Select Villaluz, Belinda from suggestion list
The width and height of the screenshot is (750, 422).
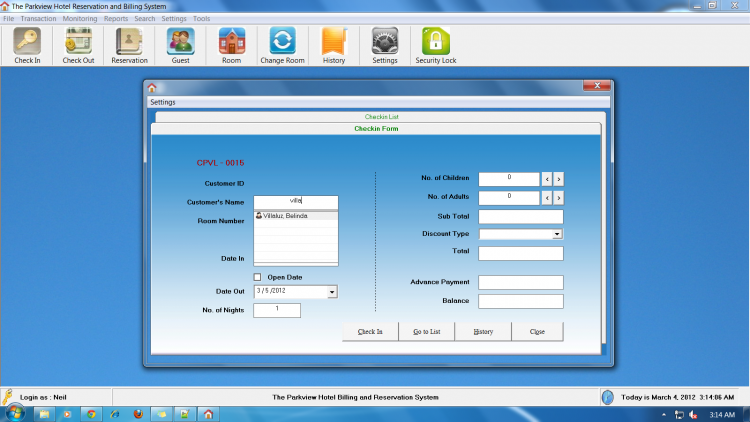coord(296,216)
